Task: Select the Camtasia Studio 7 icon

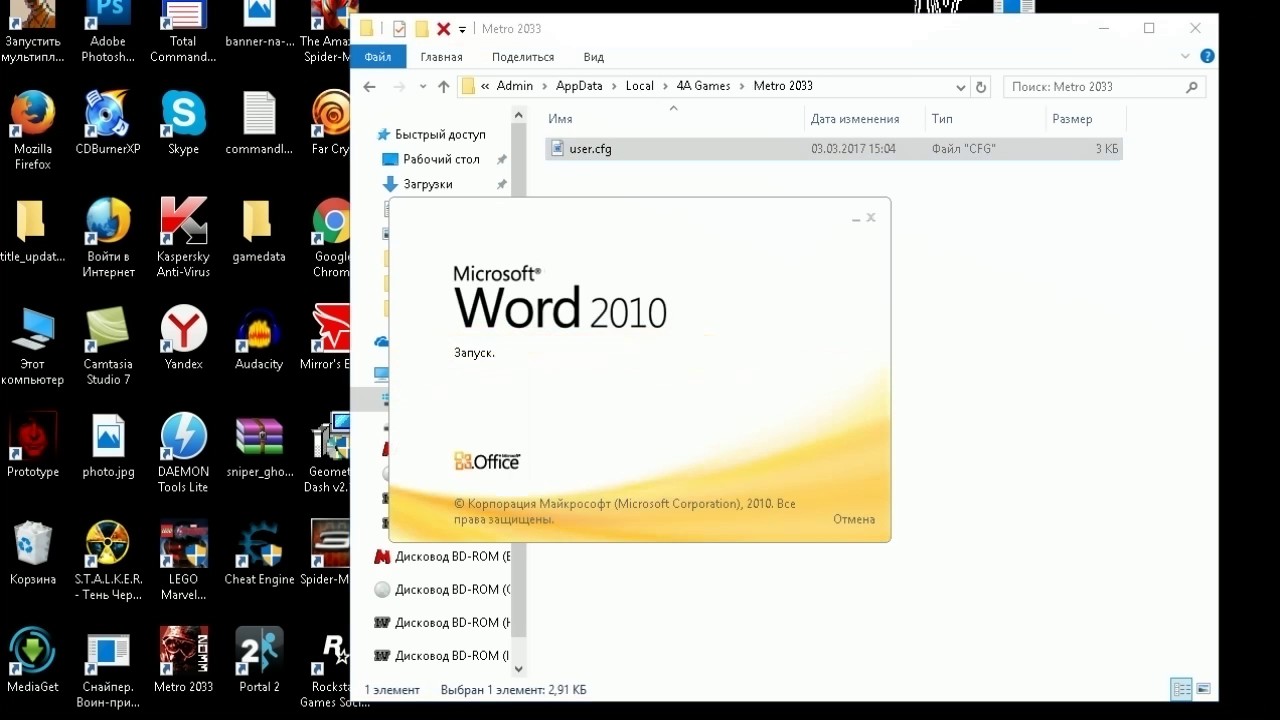Action: (x=108, y=346)
